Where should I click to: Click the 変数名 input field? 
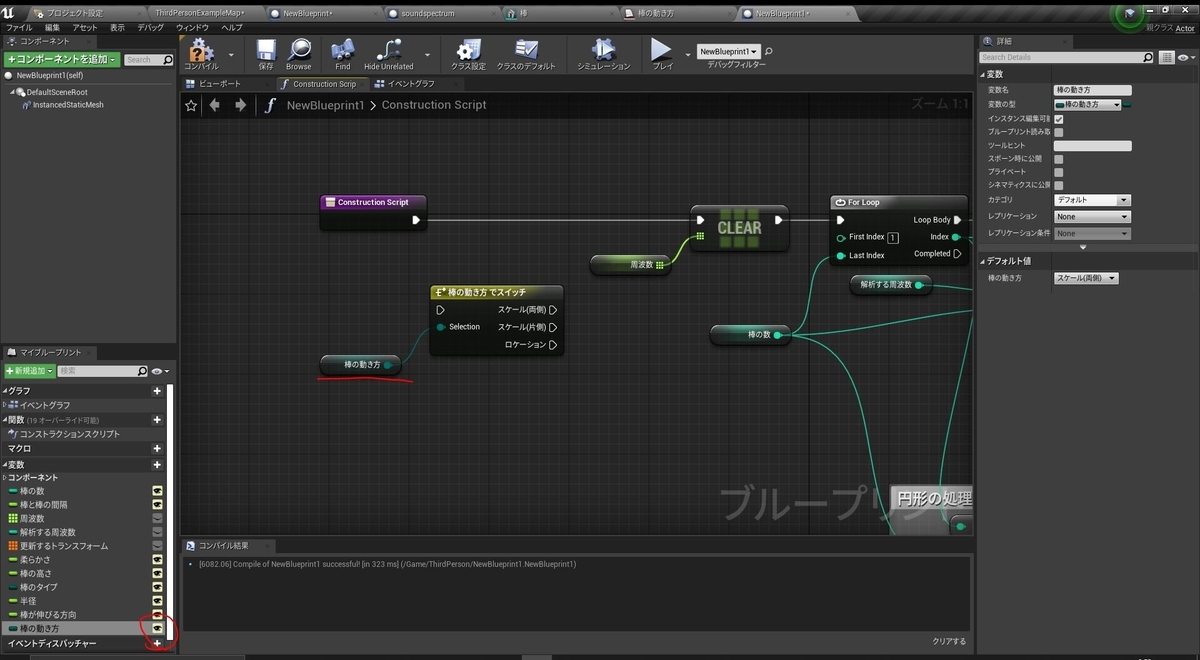[x=1092, y=90]
